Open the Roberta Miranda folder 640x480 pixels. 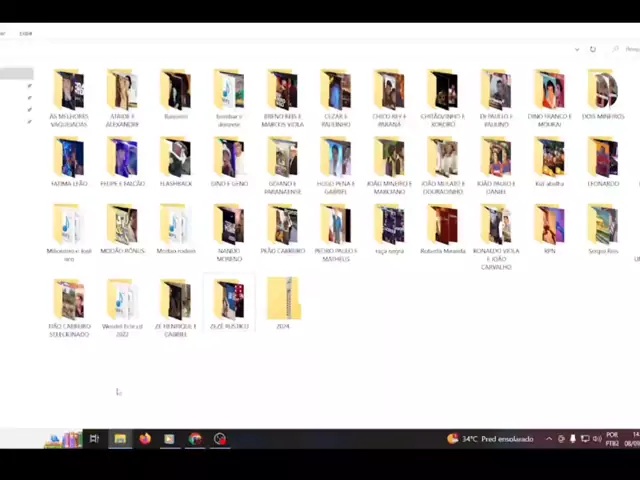(x=442, y=226)
